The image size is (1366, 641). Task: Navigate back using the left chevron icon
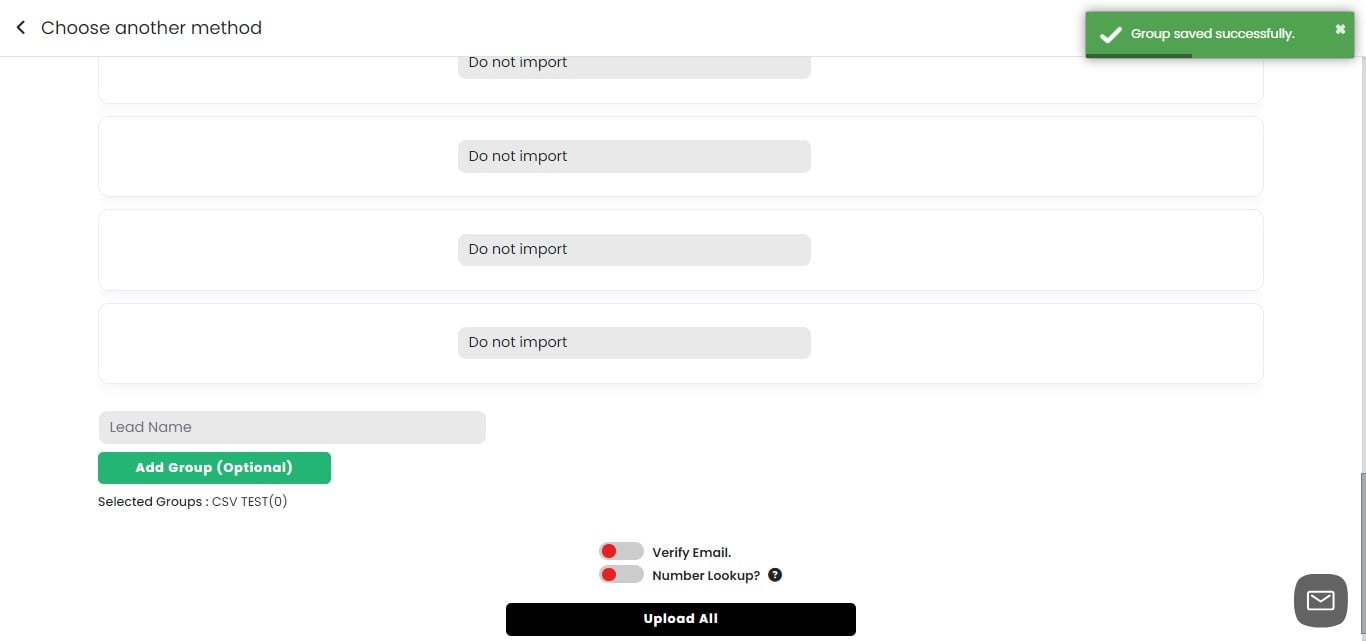[21, 27]
